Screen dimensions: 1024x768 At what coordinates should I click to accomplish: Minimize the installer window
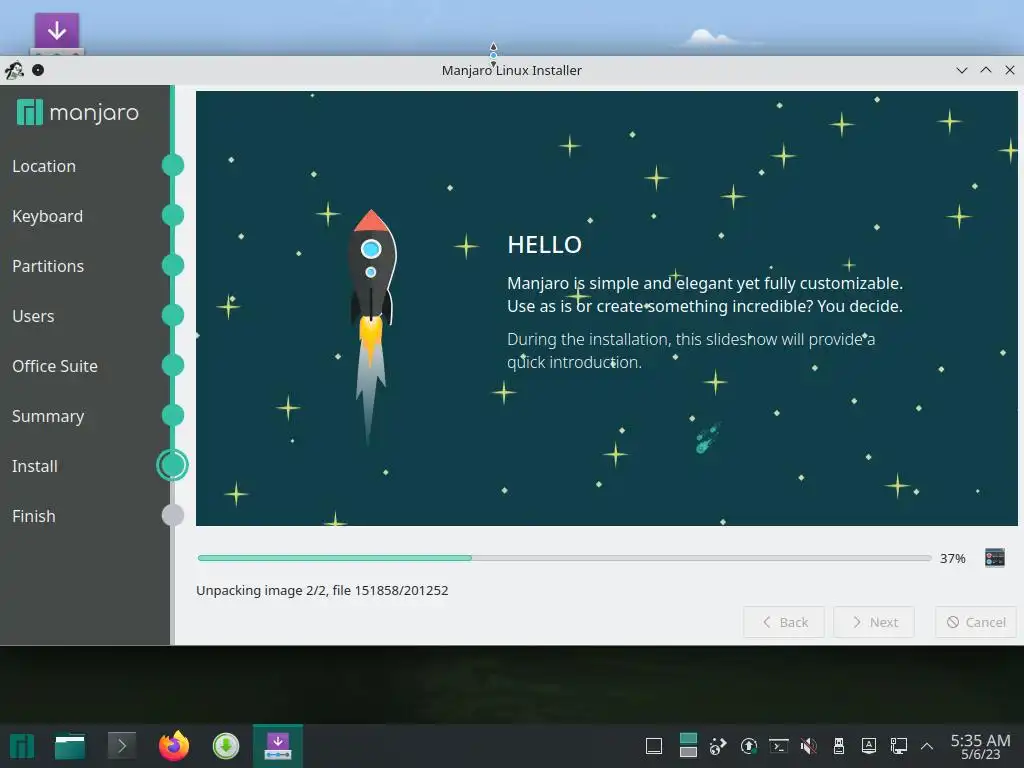962,70
